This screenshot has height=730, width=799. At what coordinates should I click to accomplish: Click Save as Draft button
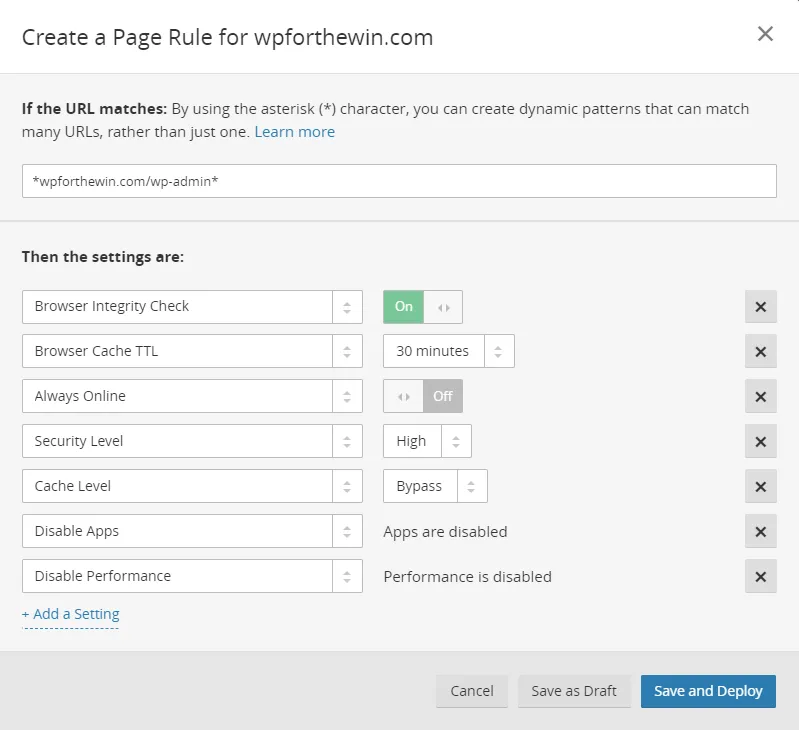574,691
